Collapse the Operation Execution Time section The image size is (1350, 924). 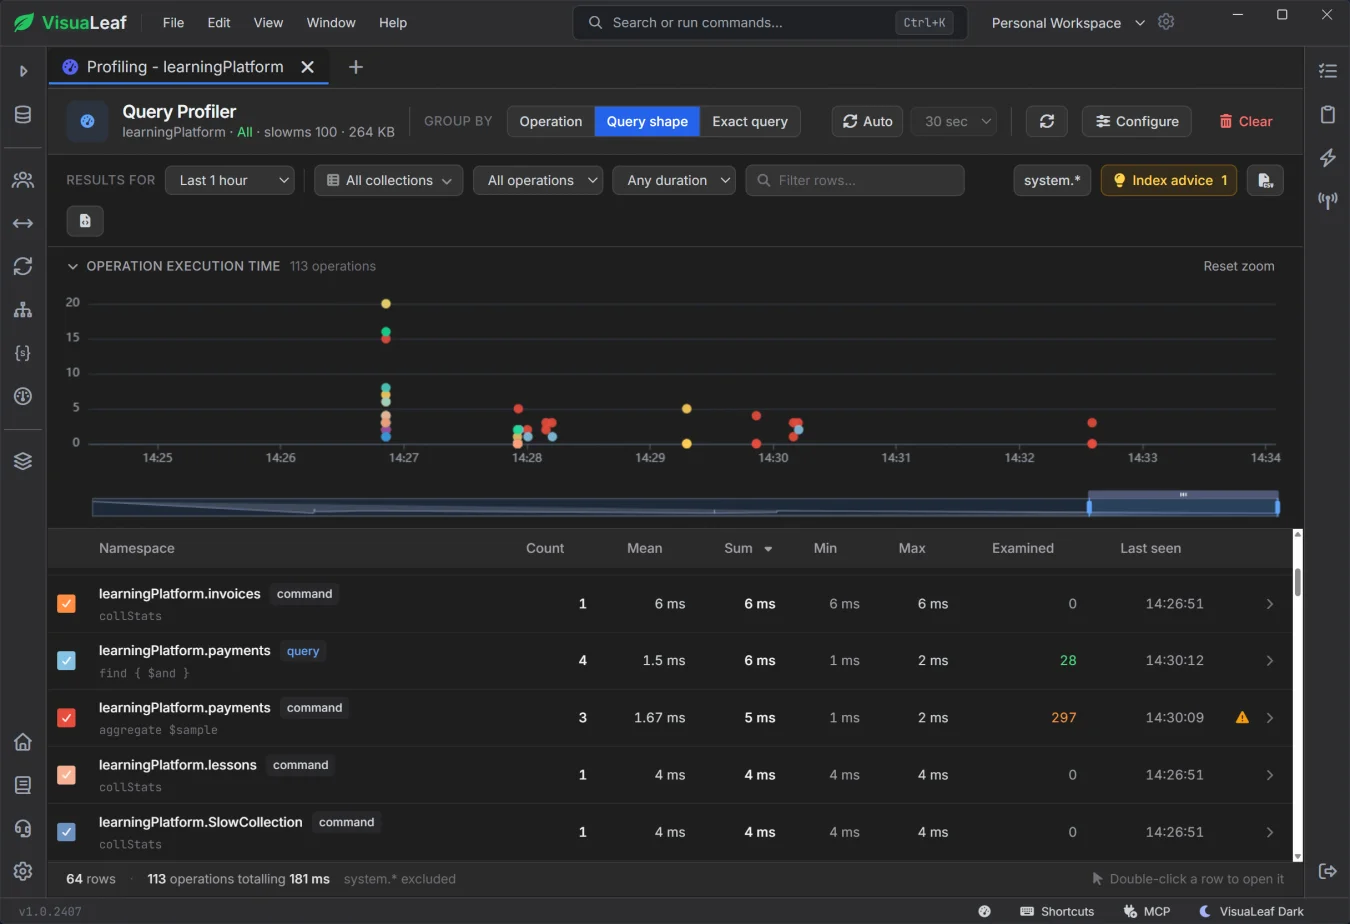pyautogui.click(x=72, y=266)
